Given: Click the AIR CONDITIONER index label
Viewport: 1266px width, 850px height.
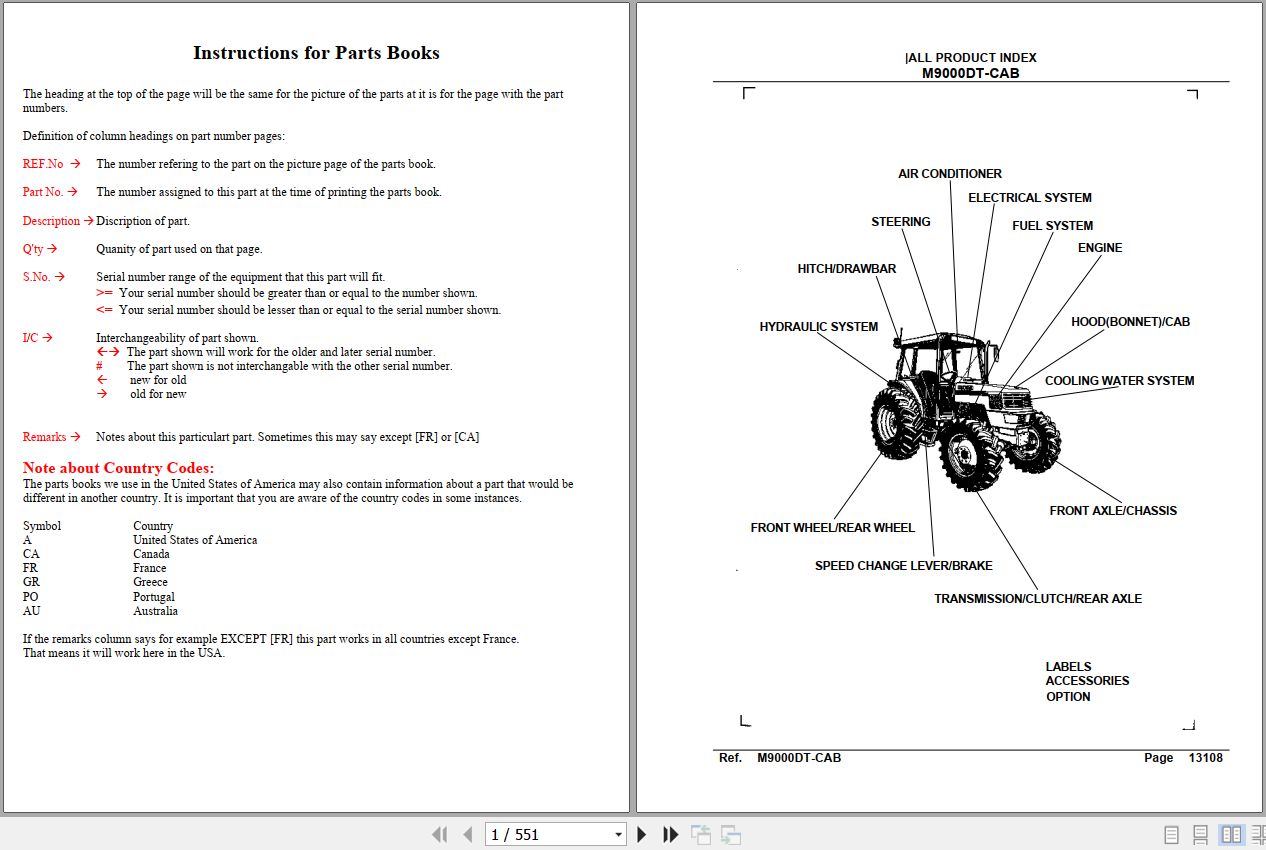Looking at the screenshot, I should (x=948, y=173).
